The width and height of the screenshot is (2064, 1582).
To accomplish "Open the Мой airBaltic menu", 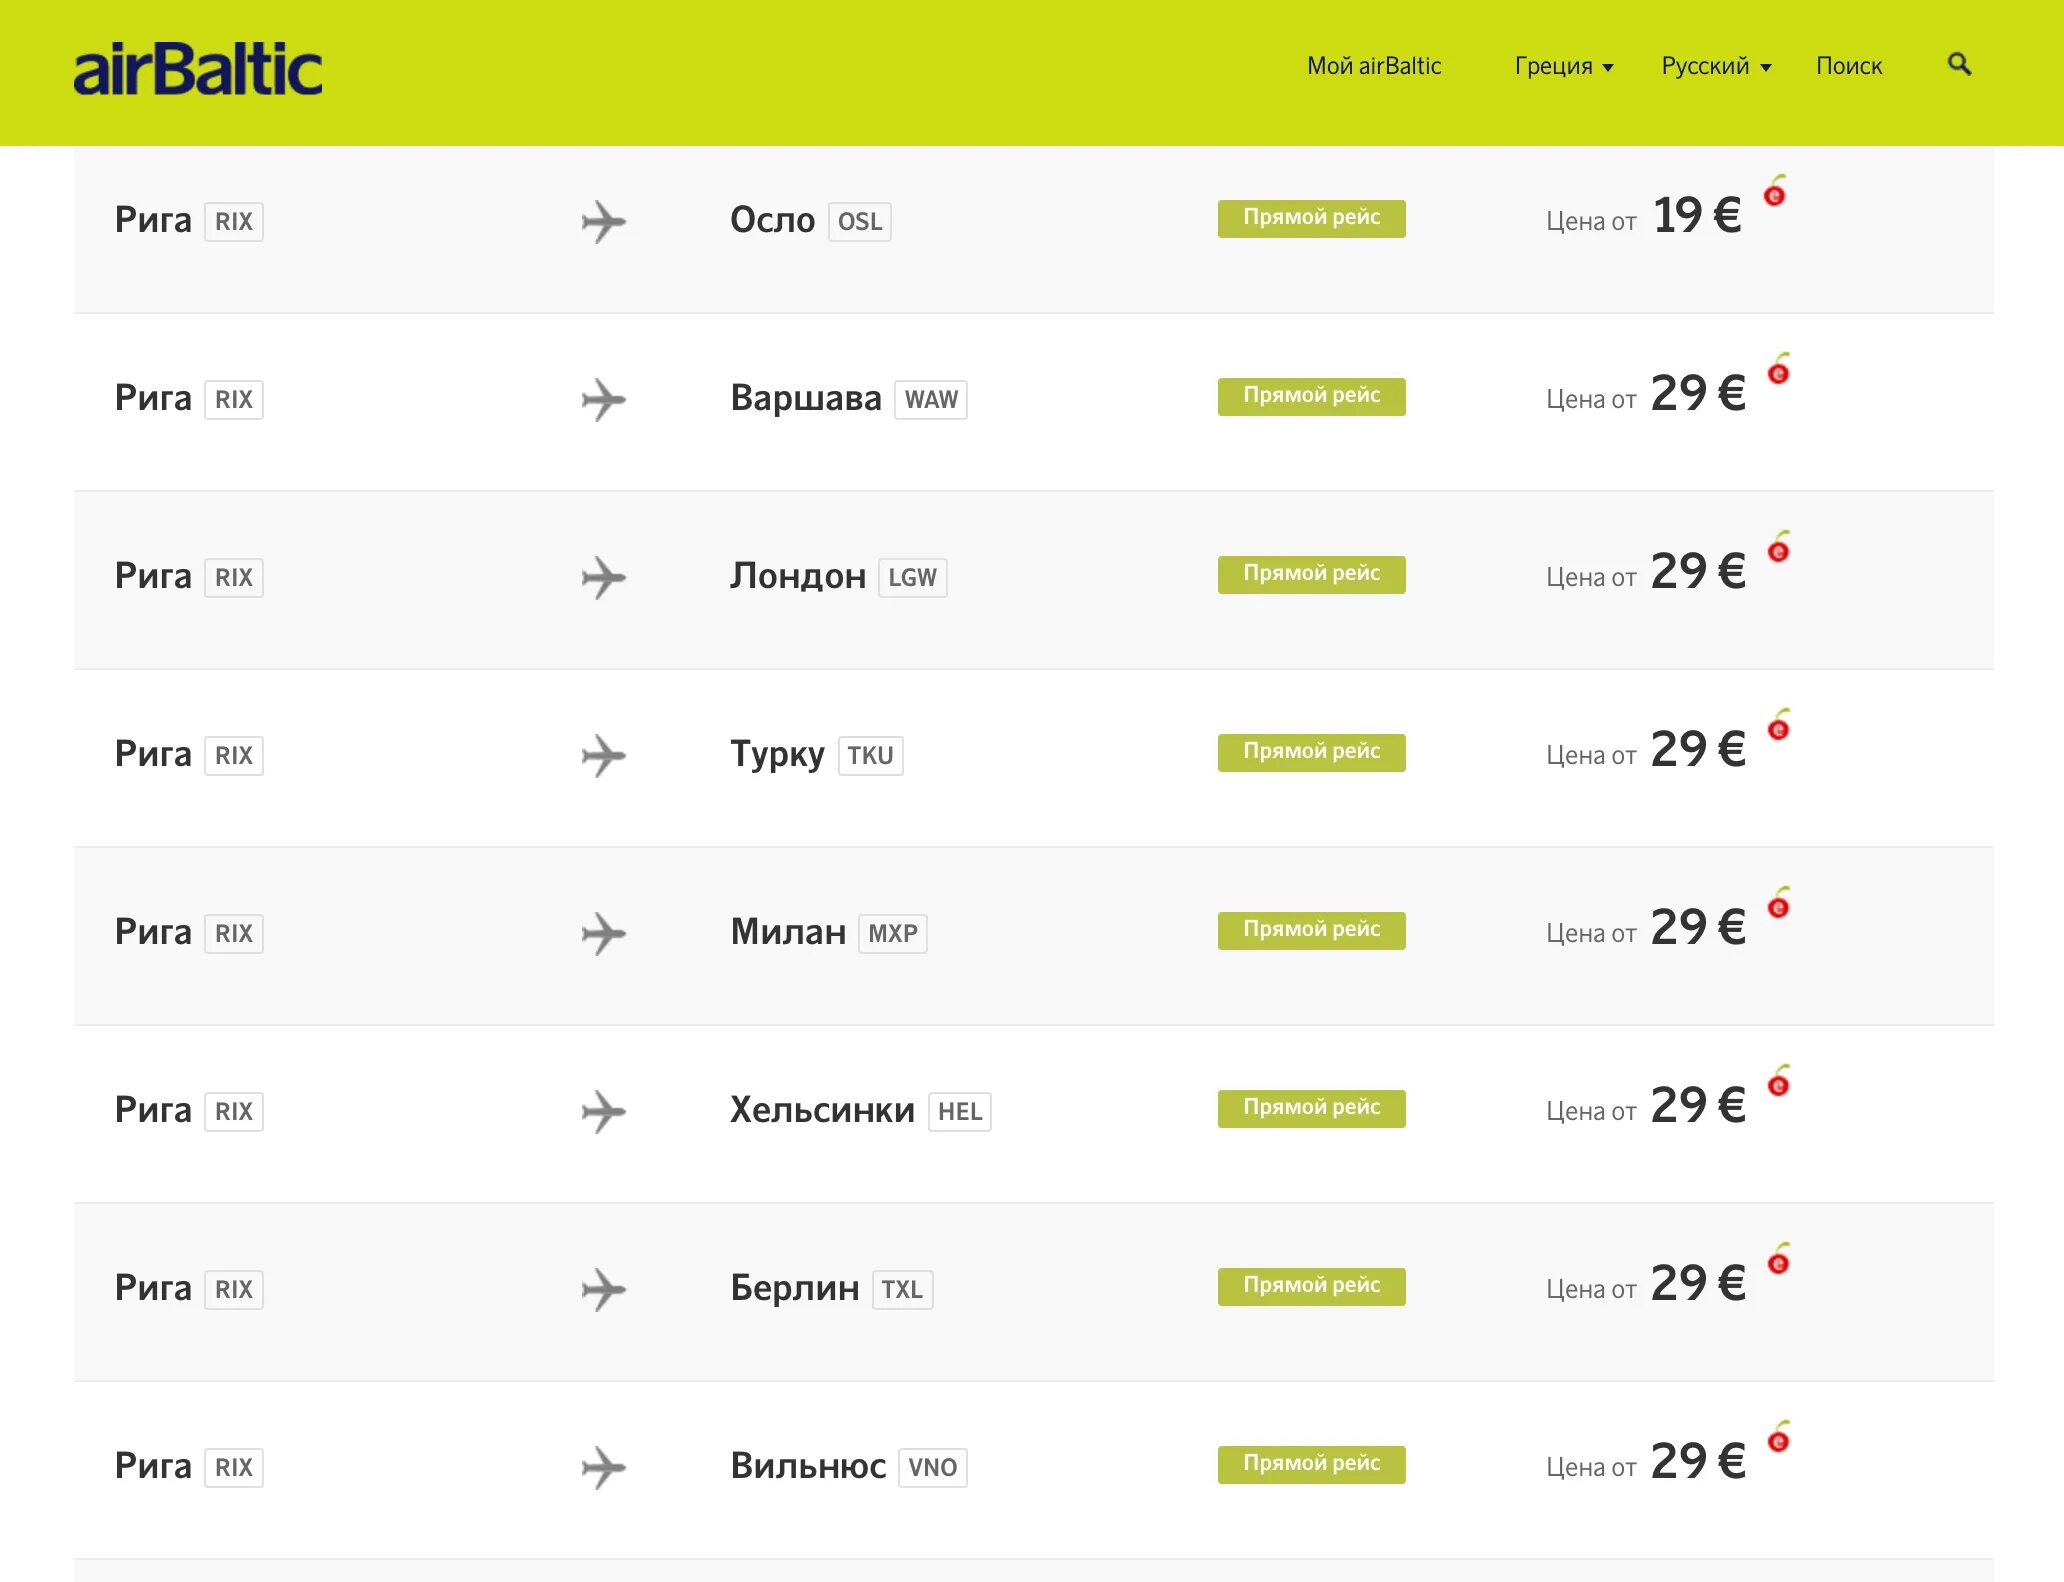I will pyautogui.click(x=1373, y=66).
